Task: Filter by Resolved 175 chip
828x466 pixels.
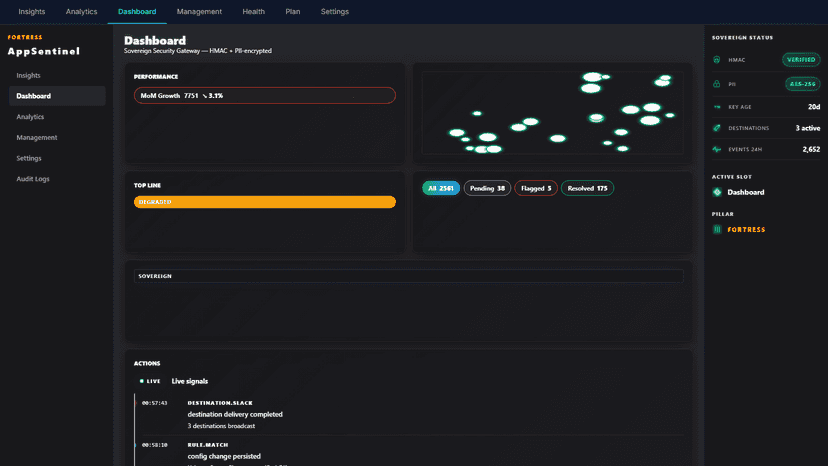Action: 587,188
